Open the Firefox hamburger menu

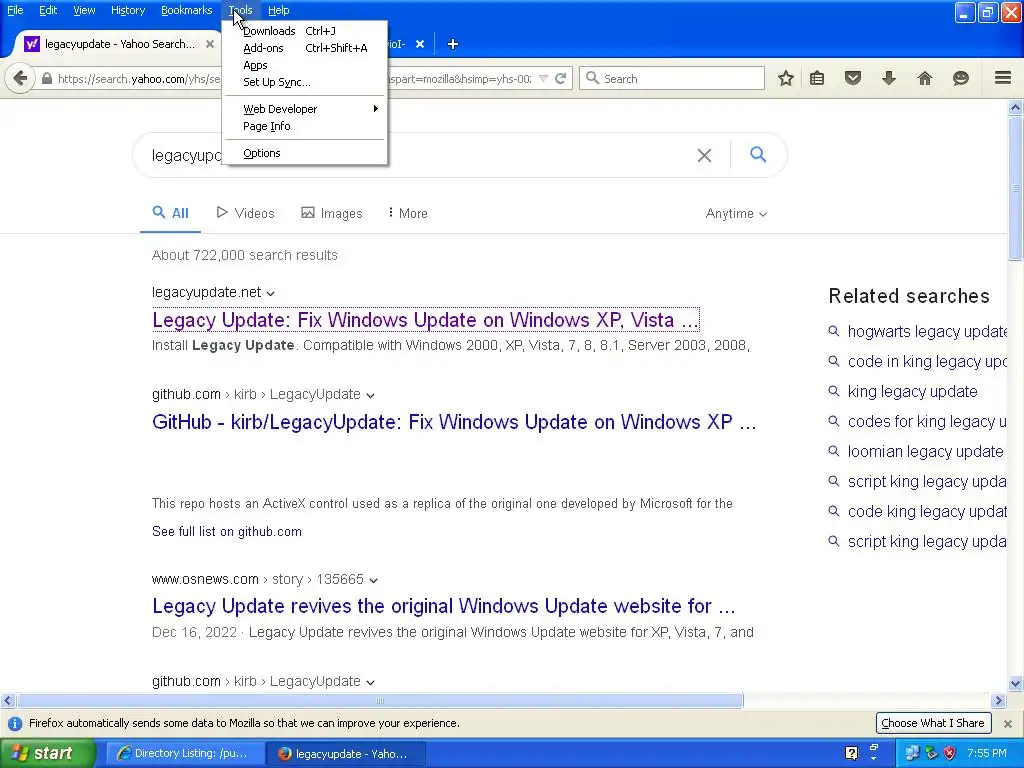click(1003, 78)
